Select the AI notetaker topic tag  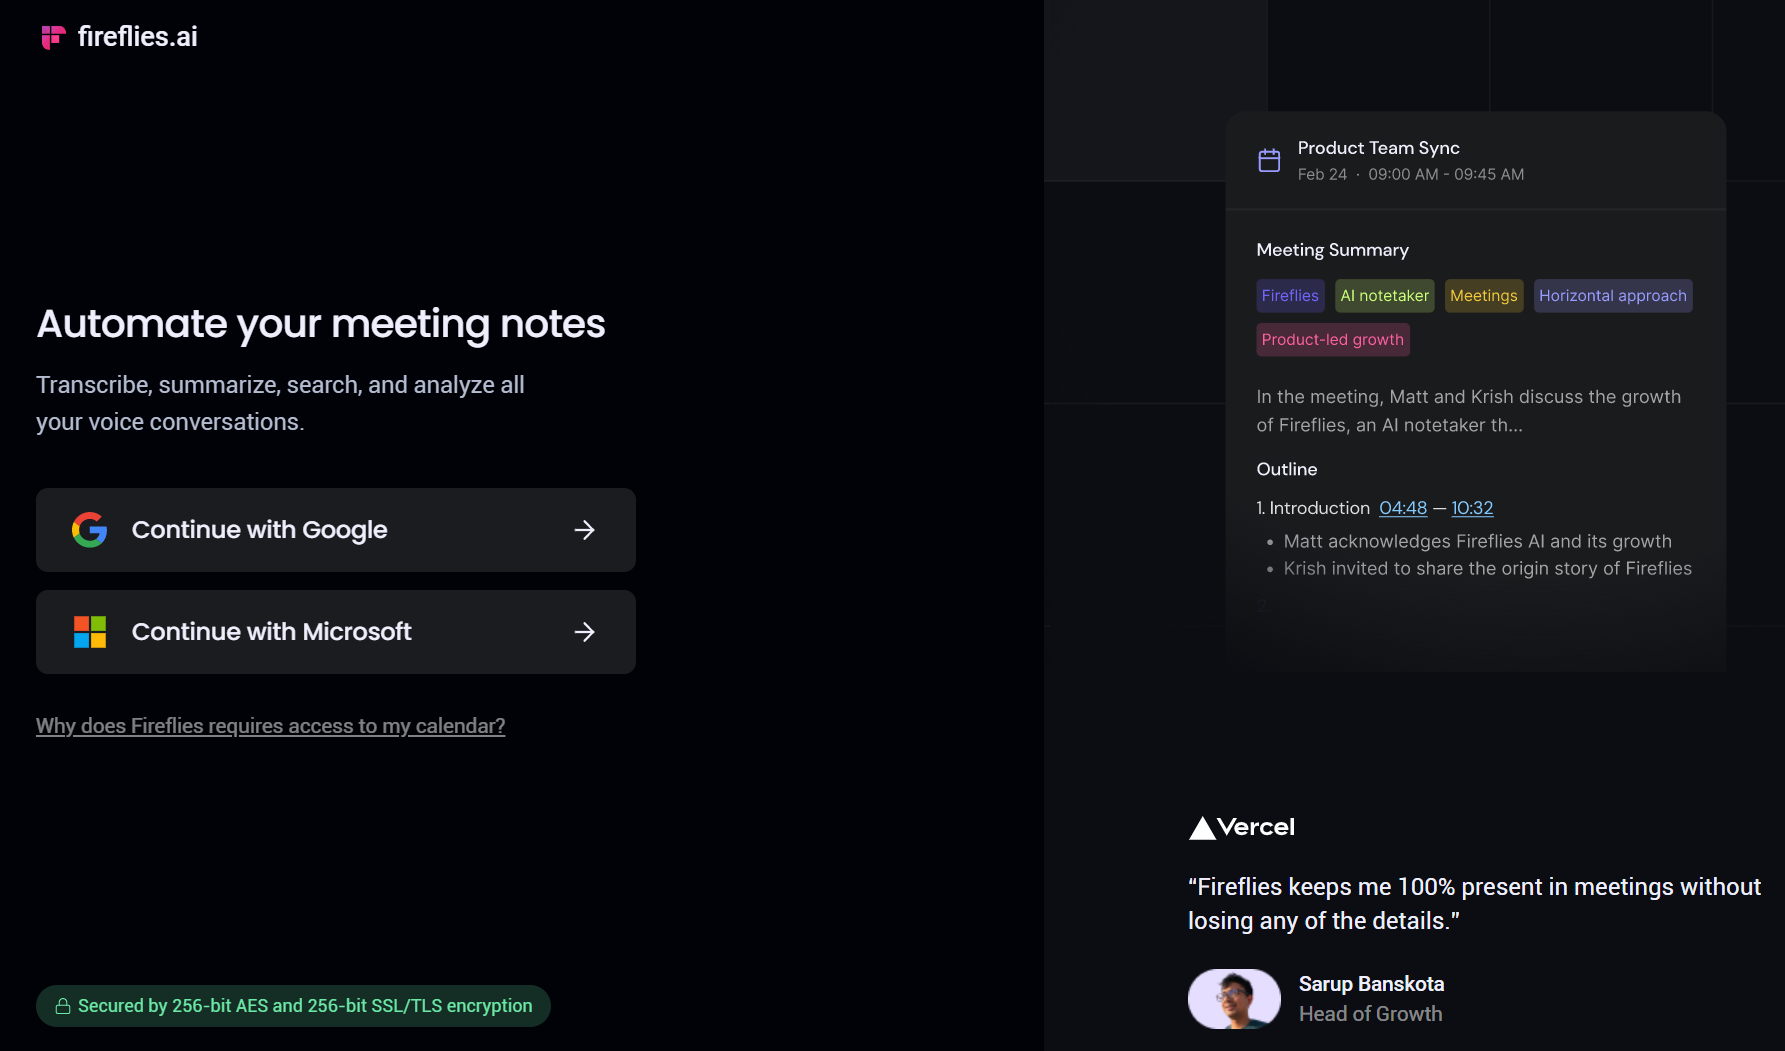pyautogui.click(x=1384, y=295)
